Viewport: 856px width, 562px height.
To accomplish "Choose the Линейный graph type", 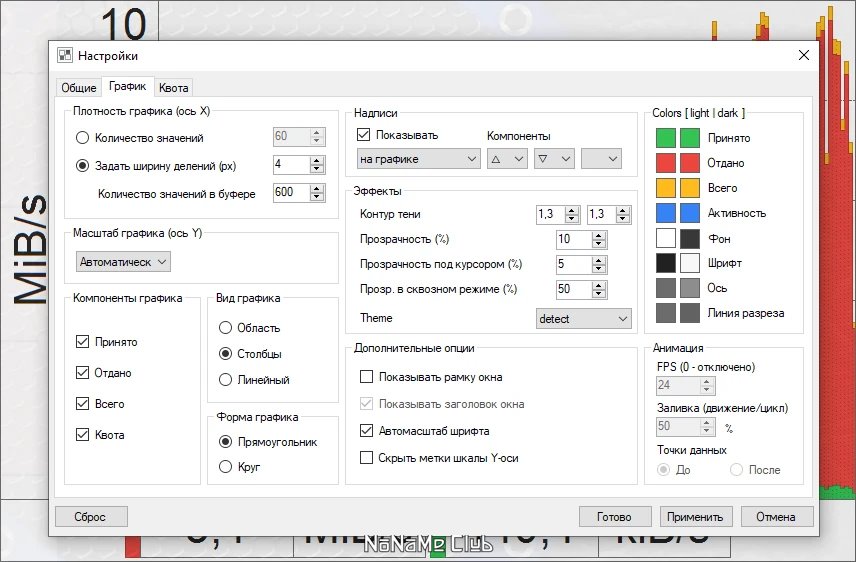I will coord(225,380).
